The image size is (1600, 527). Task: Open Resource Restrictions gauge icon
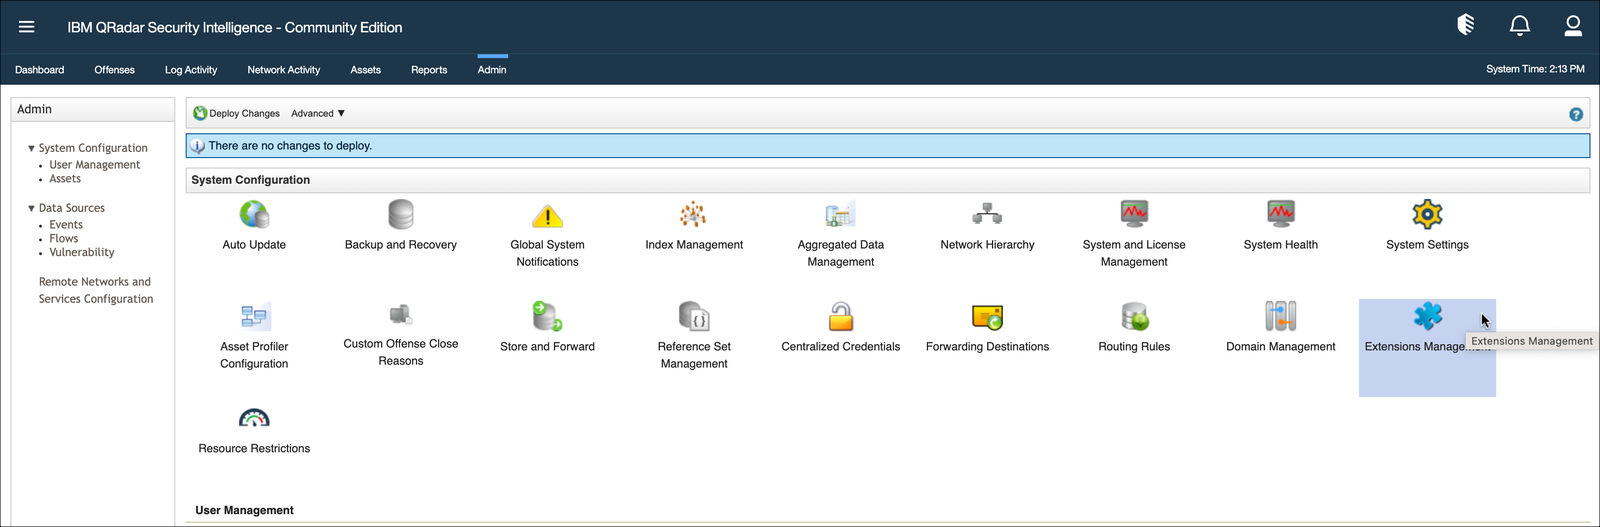click(x=254, y=417)
